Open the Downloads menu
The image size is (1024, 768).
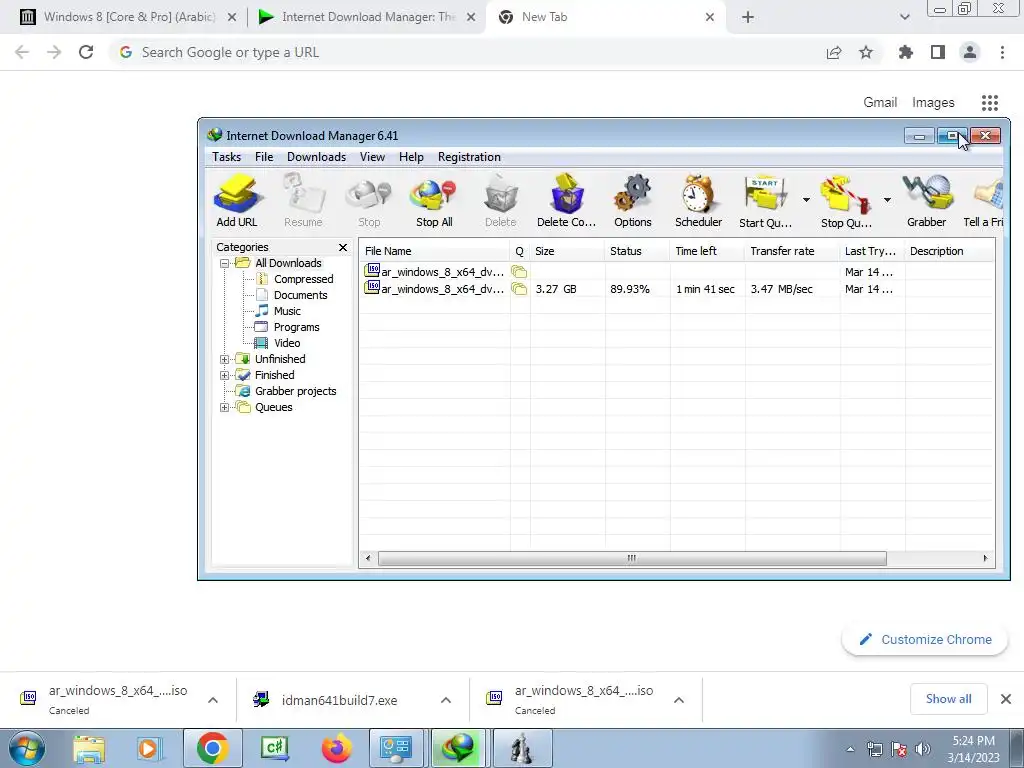317,157
